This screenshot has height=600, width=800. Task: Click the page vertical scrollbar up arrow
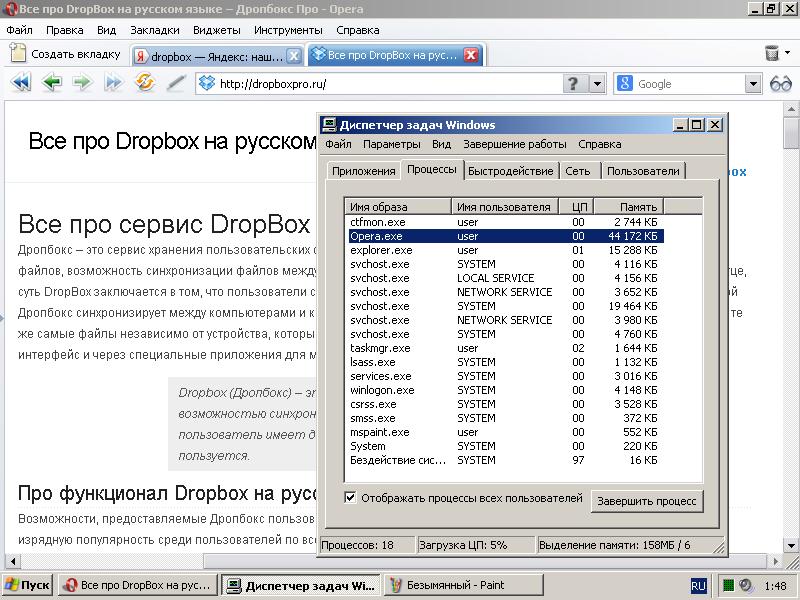point(791,109)
